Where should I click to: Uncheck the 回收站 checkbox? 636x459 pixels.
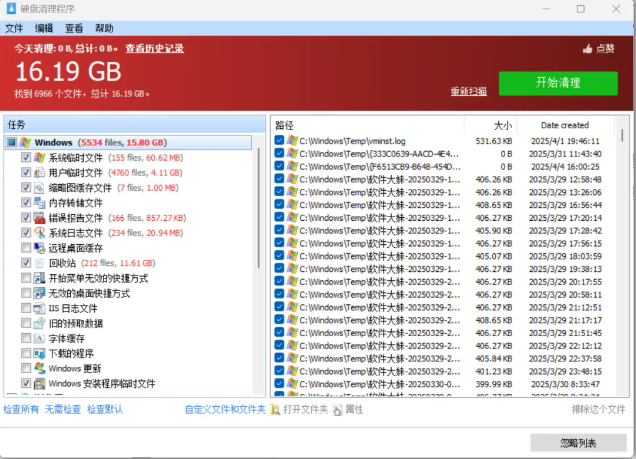click(26, 263)
